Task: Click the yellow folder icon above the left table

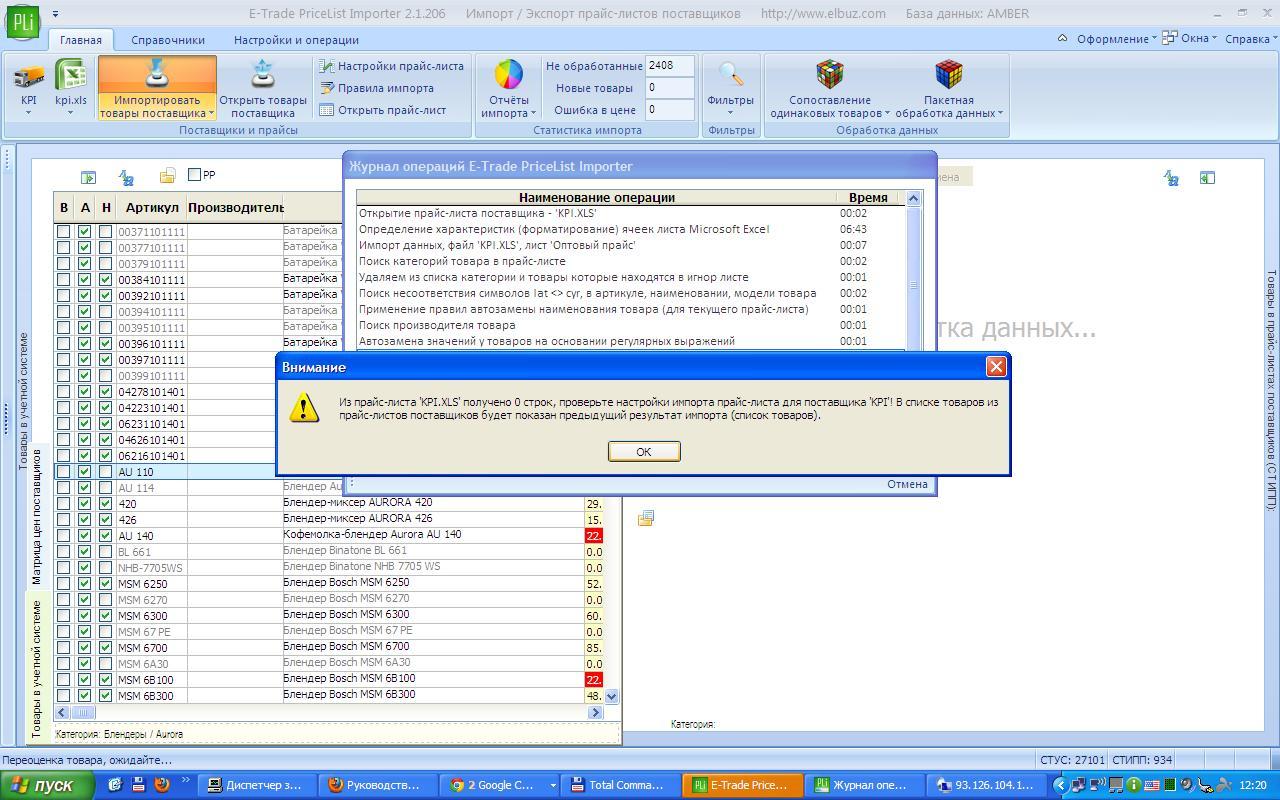Action: [167, 177]
